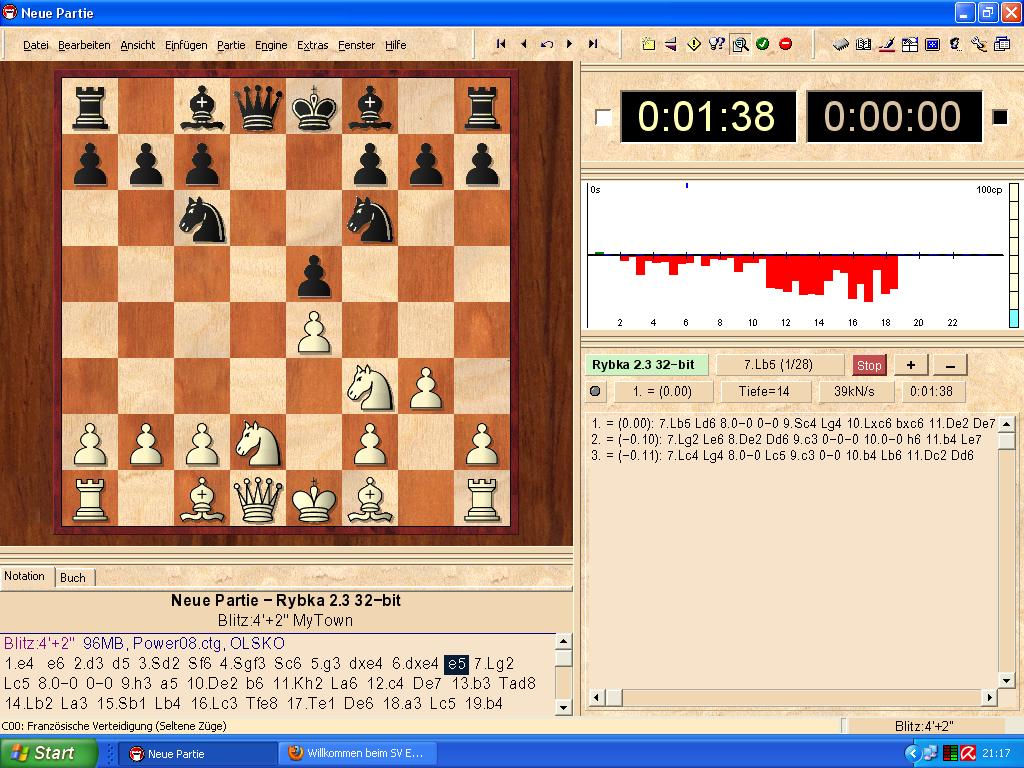
Task: Step back one move in the toolbar
Action: (523, 44)
